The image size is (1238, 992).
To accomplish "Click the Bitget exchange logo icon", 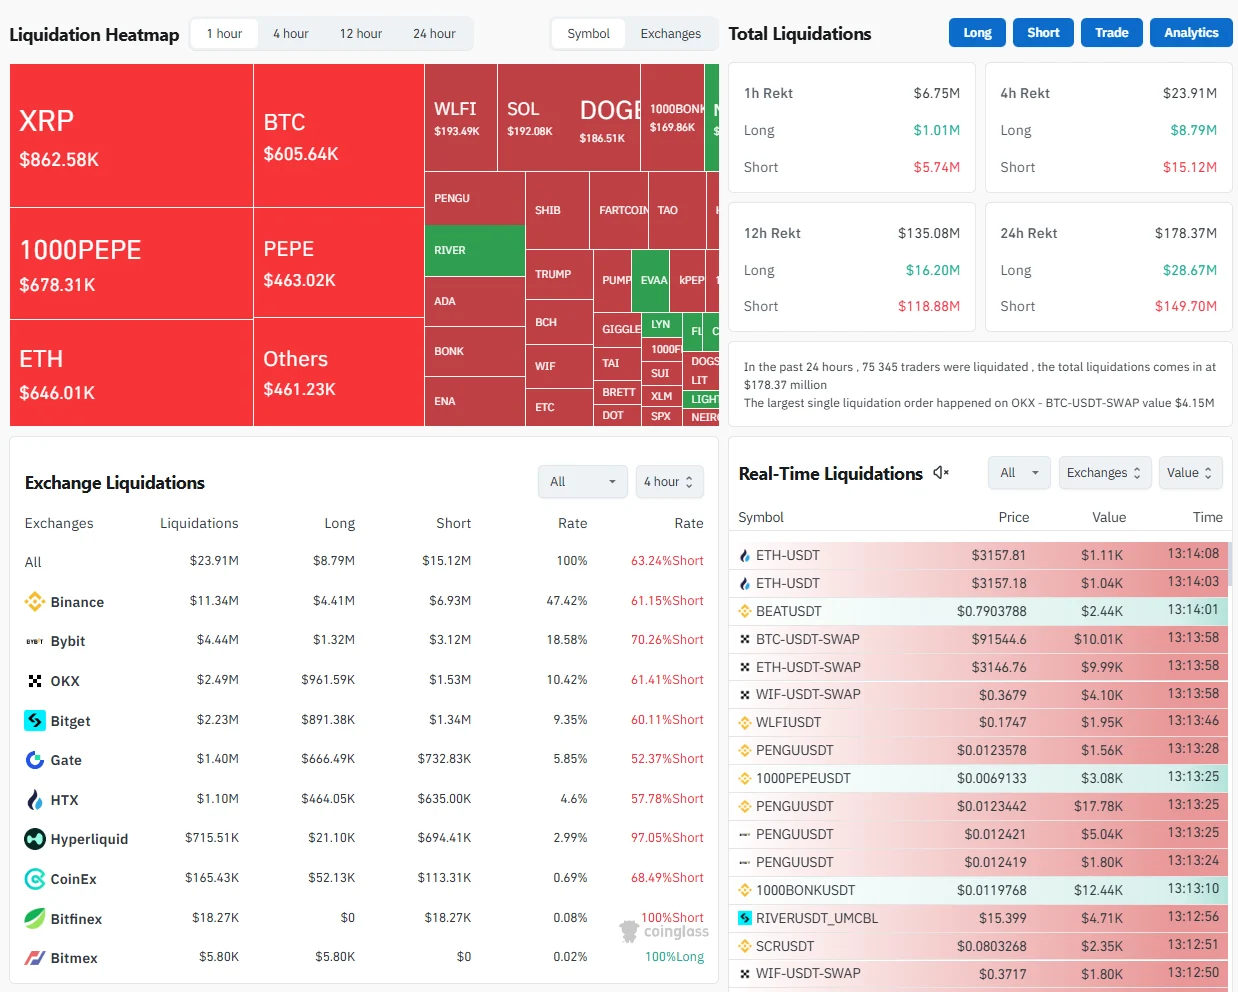I will [35, 720].
